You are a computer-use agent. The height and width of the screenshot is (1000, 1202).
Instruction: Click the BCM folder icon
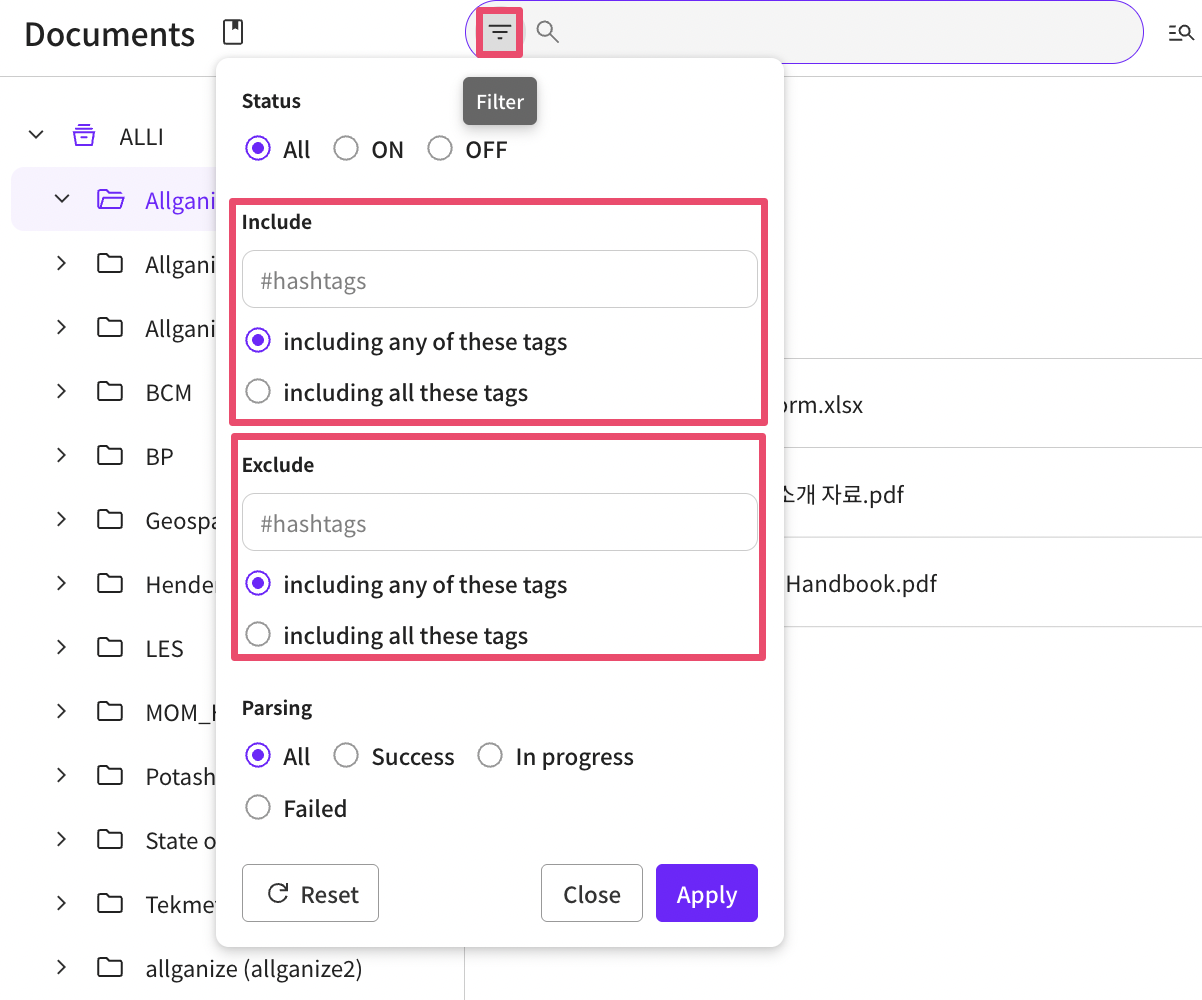[x=110, y=392]
